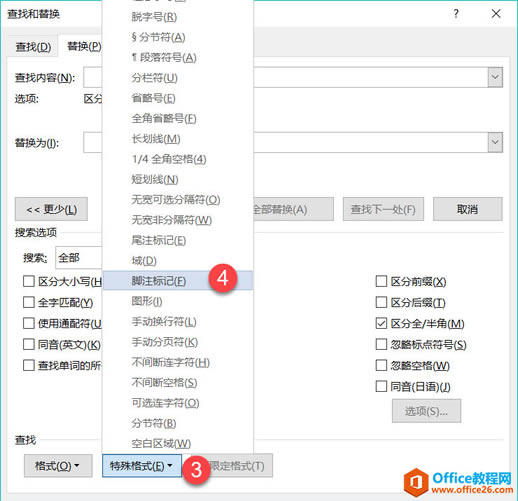The height and width of the screenshot is (501, 518).
Task: Click the << 更少(L) button
Action: point(51,209)
